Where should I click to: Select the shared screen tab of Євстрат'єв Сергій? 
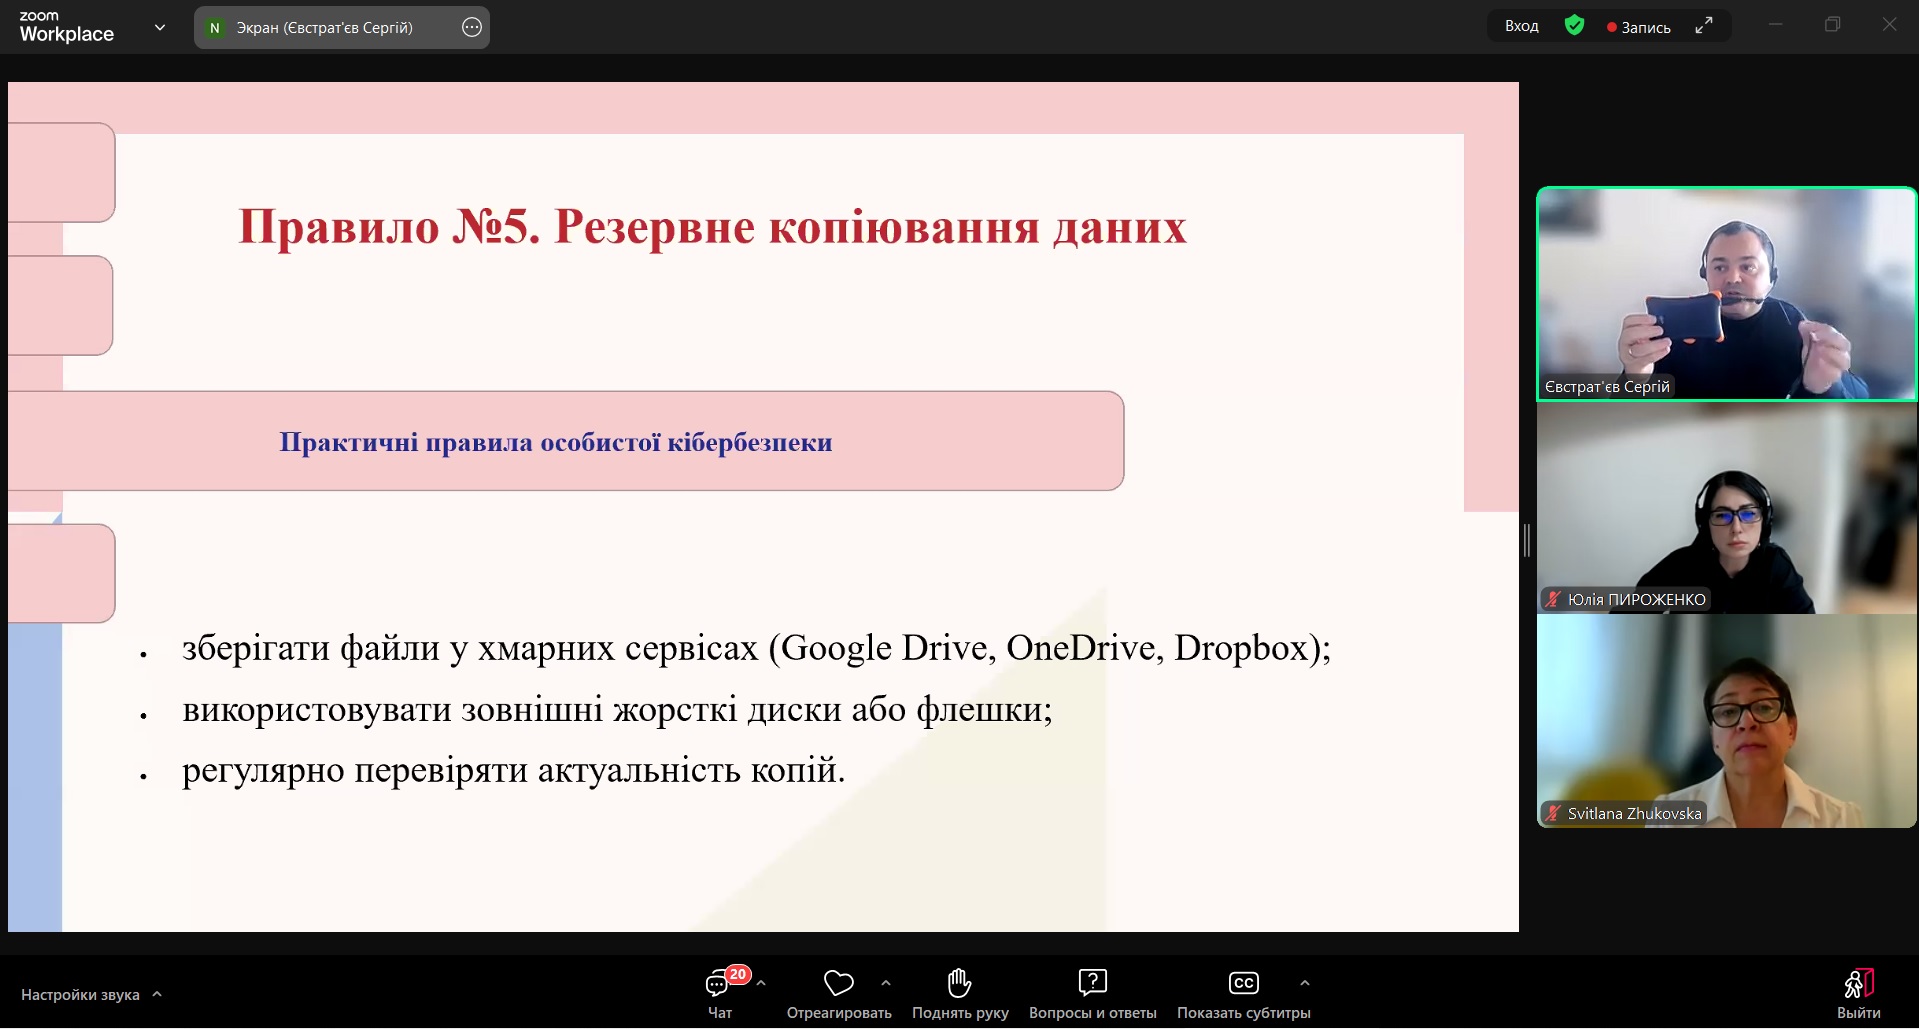point(323,28)
